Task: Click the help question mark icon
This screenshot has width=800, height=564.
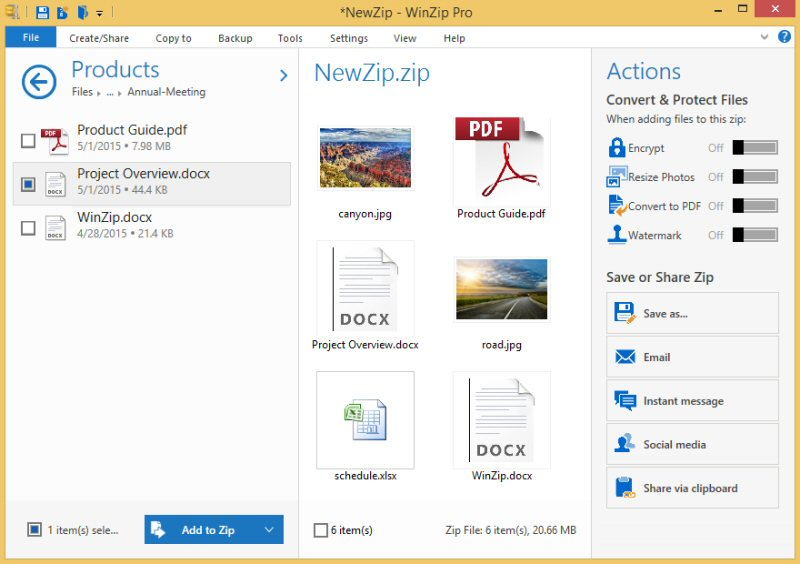Action: pyautogui.click(x=785, y=37)
